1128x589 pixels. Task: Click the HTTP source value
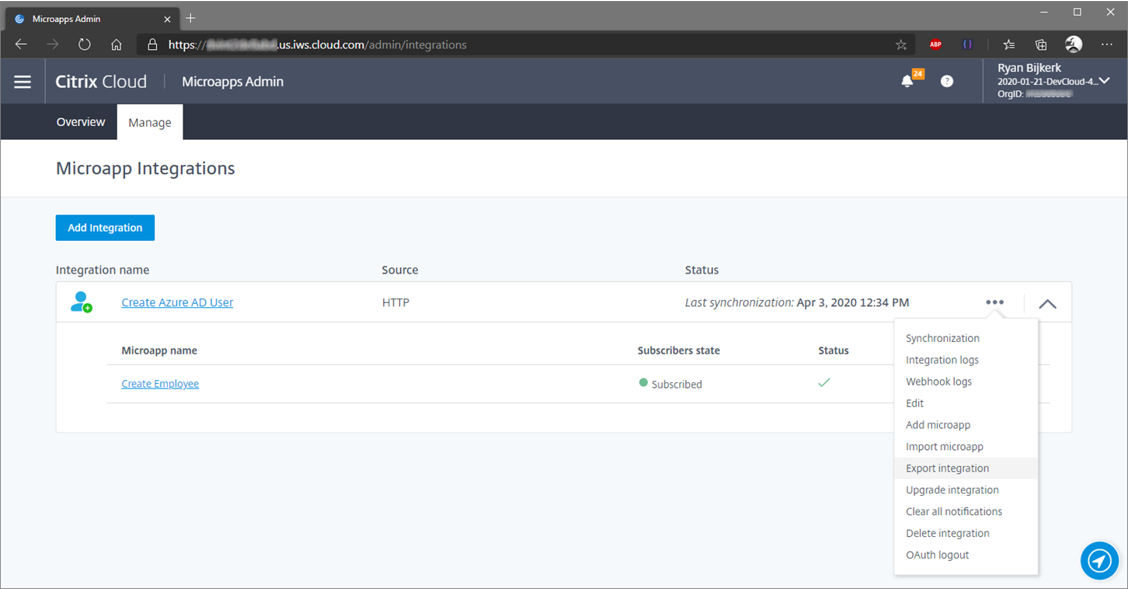click(x=396, y=302)
